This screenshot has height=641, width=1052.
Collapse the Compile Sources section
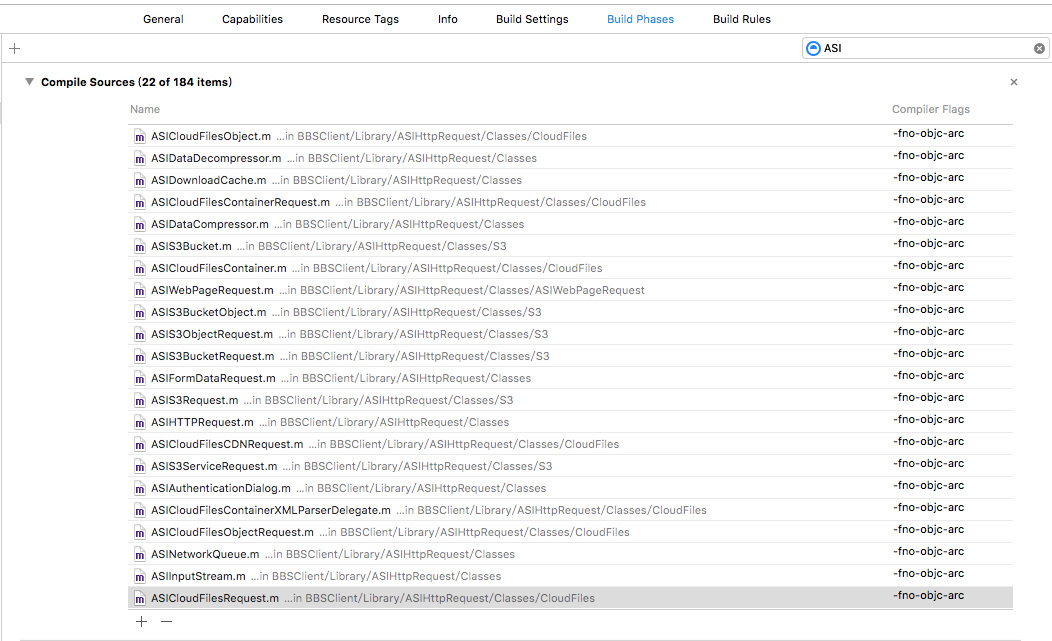point(30,82)
